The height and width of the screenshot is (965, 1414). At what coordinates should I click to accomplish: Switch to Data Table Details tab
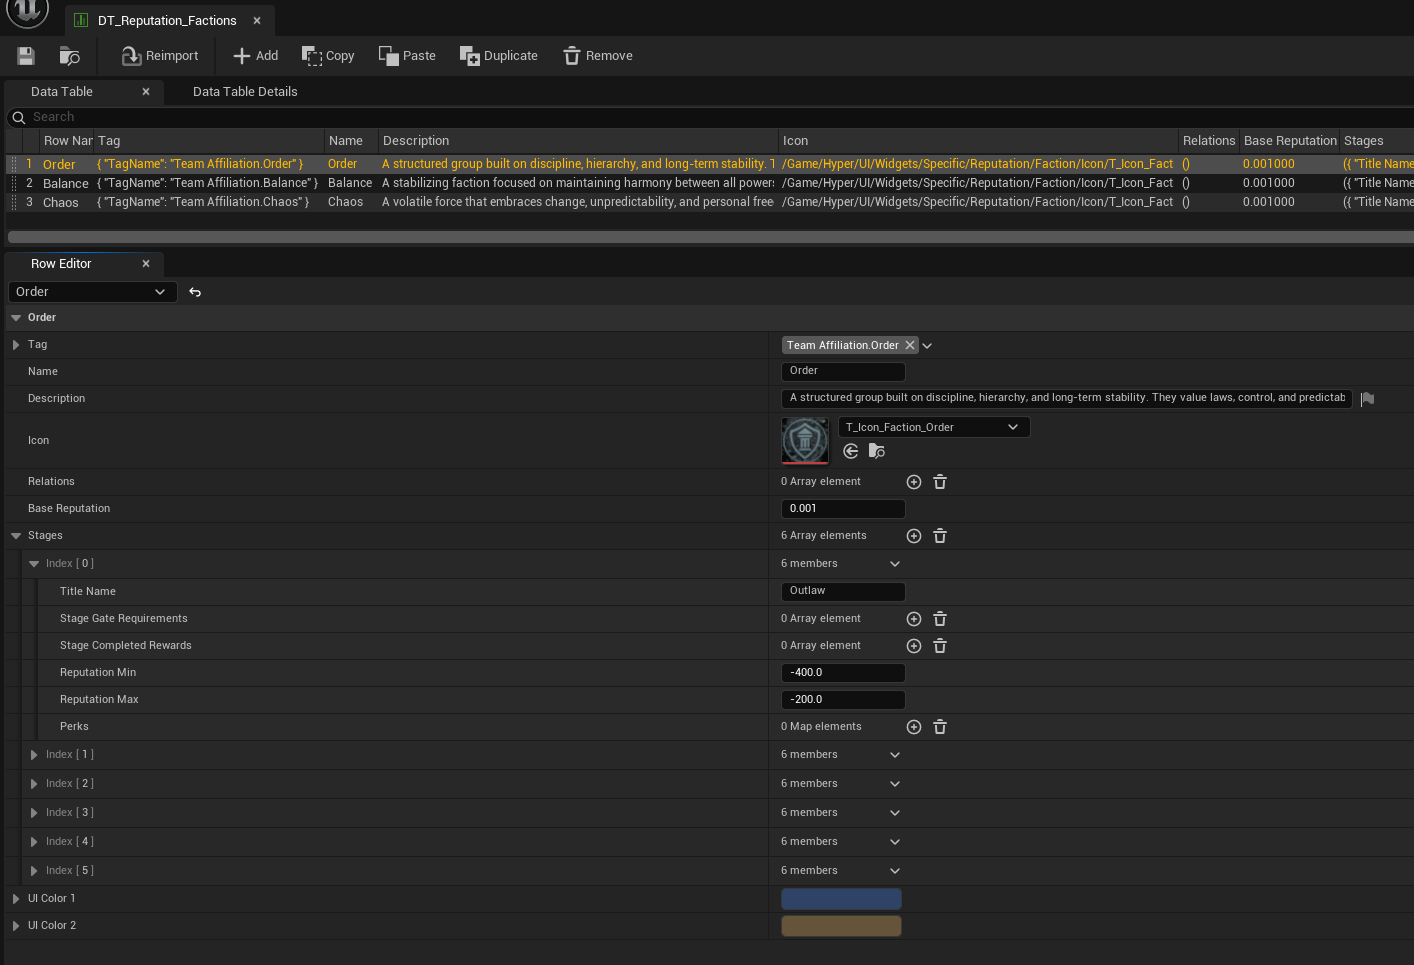(245, 92)
